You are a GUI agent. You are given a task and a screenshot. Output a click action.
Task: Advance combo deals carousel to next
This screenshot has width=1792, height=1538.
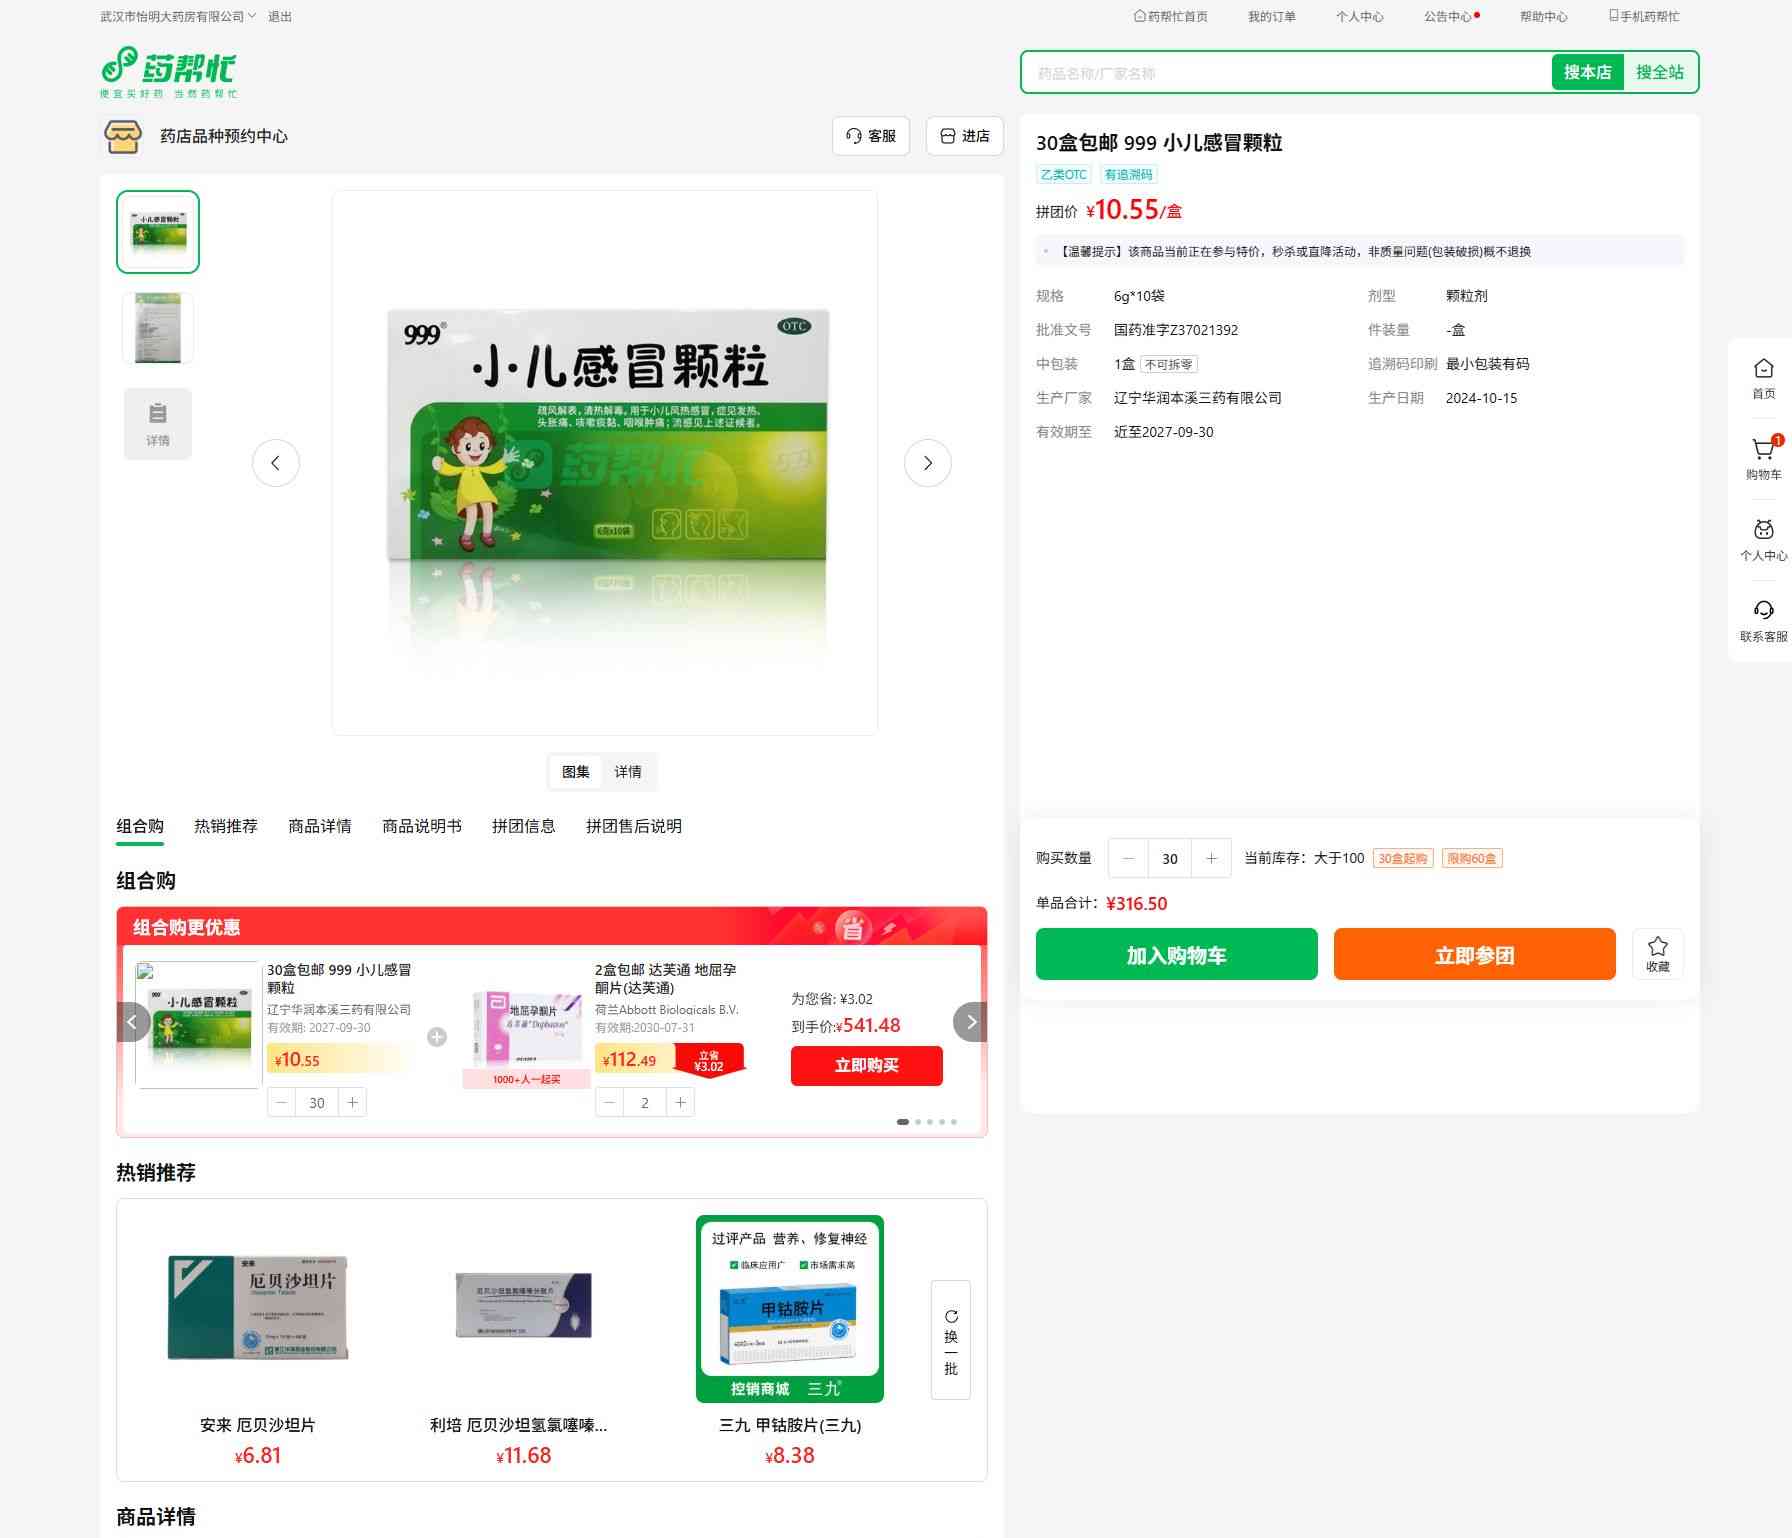coord(970,1022)
